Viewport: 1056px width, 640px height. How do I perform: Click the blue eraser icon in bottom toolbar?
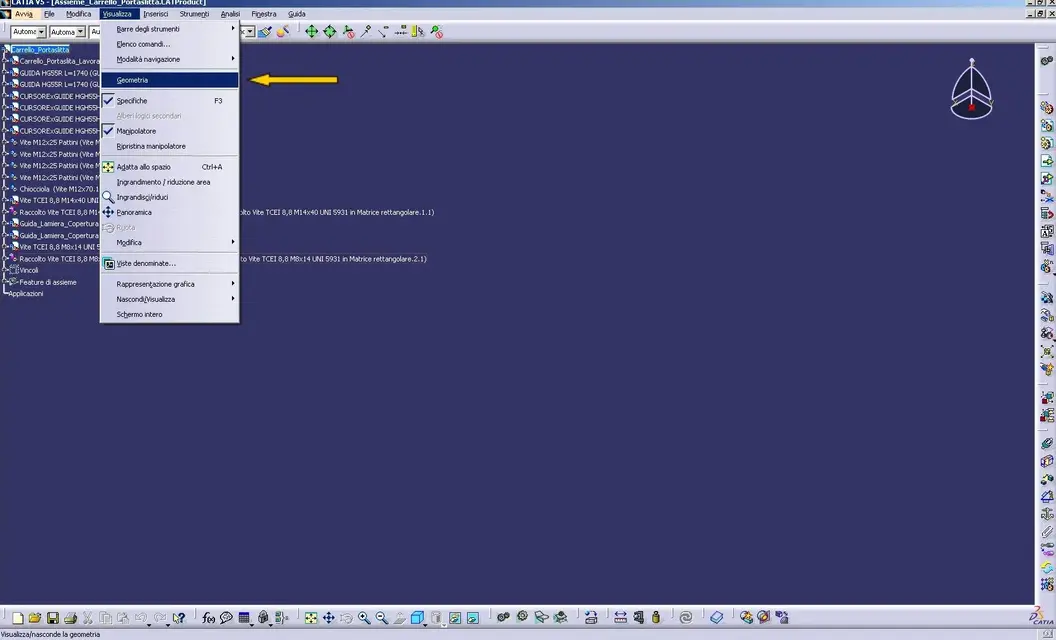tap(717, 617)
